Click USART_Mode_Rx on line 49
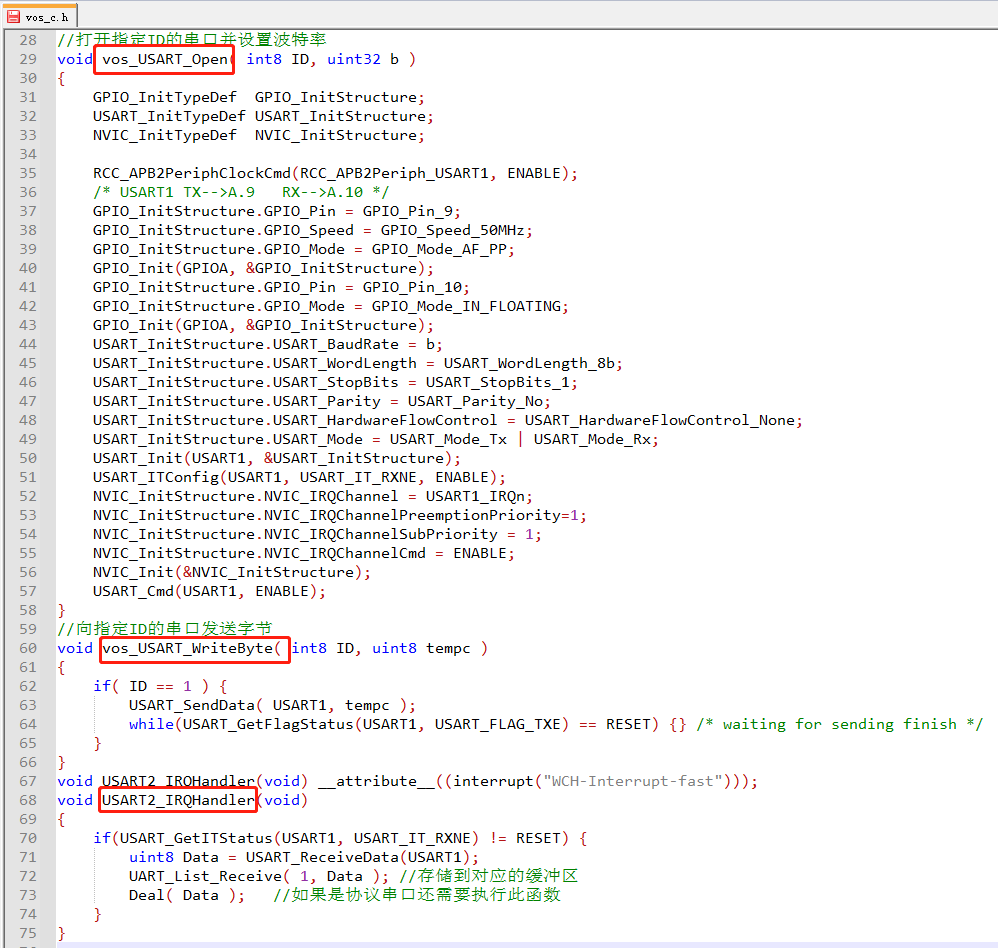Screen dimensions: 998x948 592,439
